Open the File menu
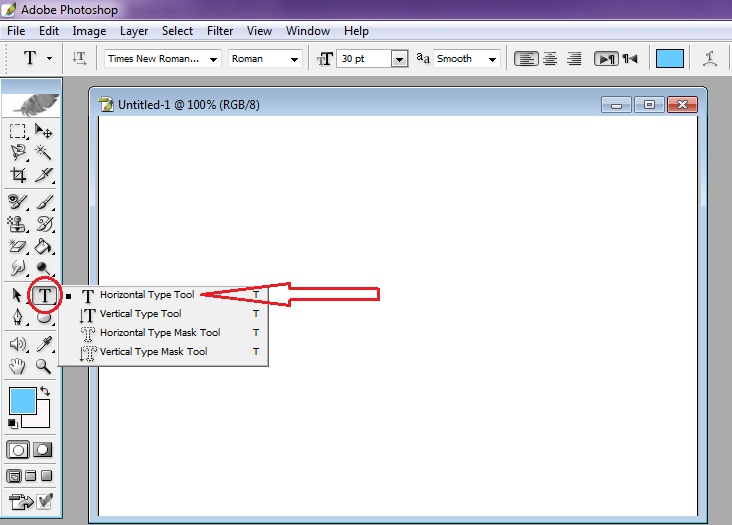This screenshot has width=732, height=525. [16, 31]
